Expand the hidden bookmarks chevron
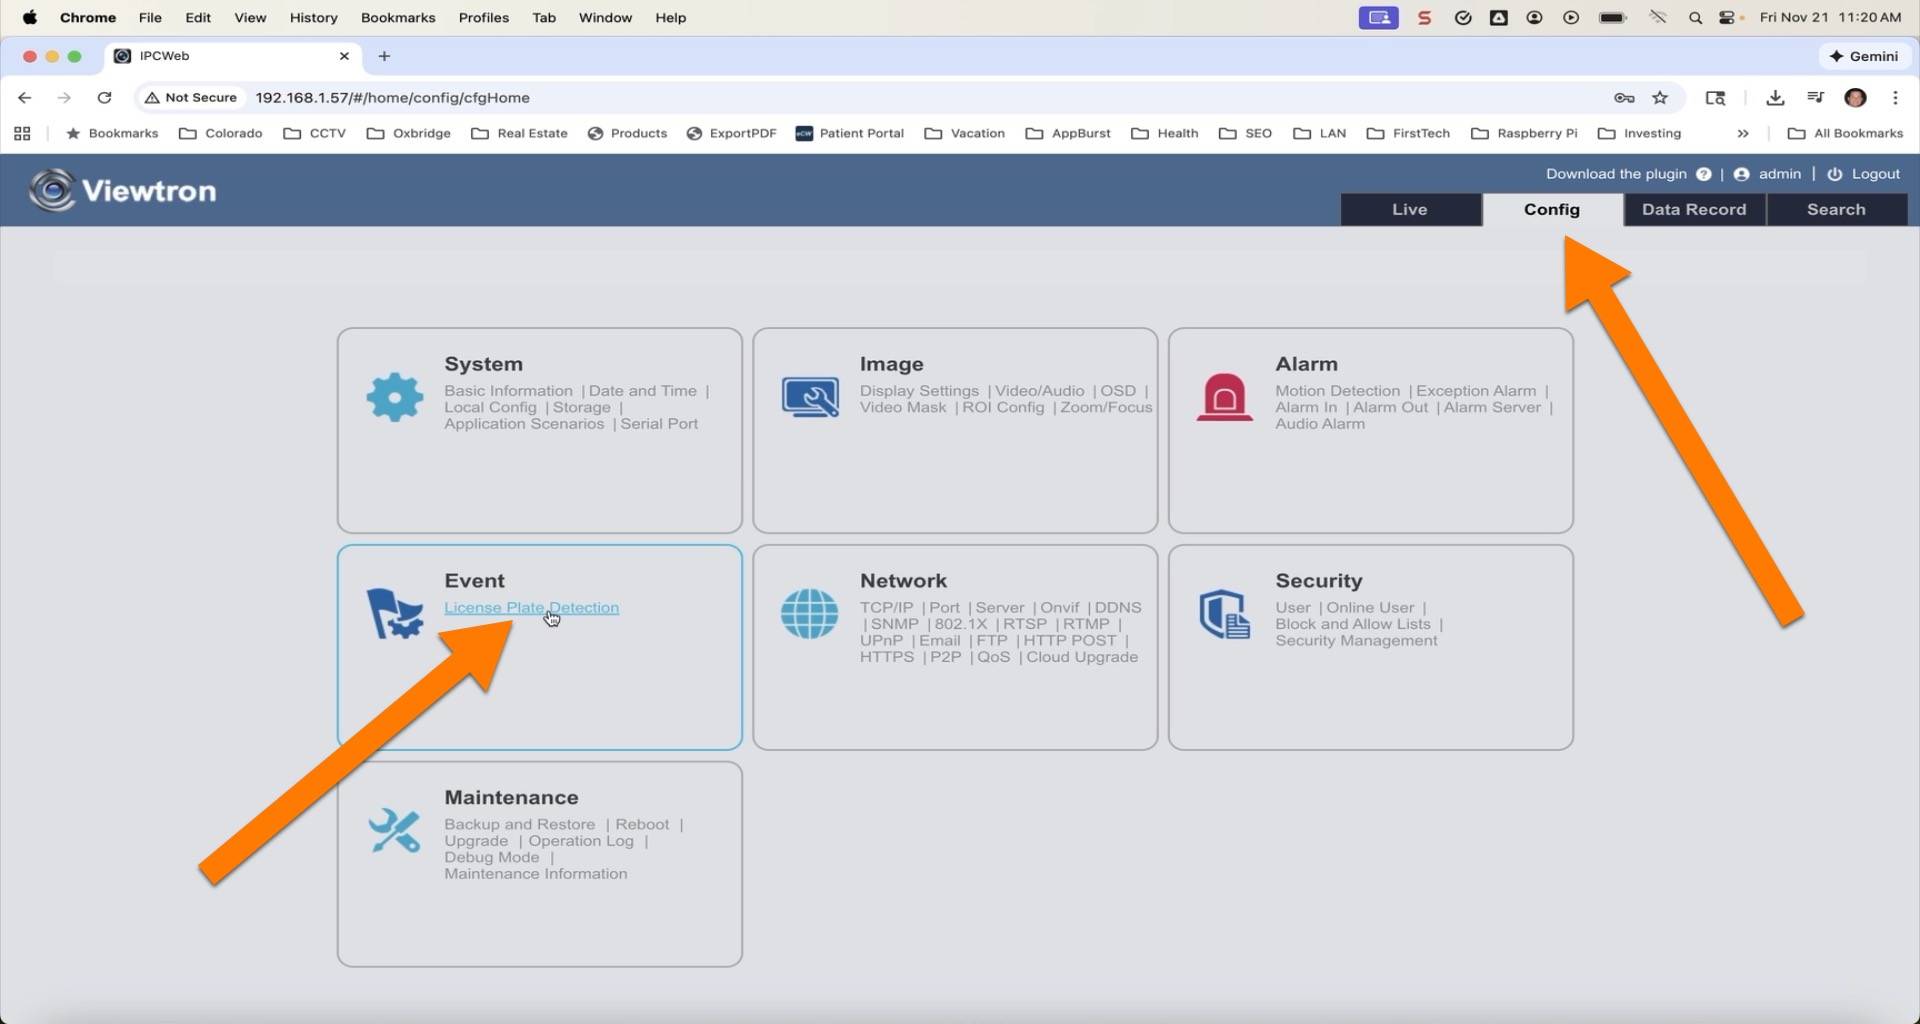The height and width of the screenshot is (1024, 1920). 1743,133
